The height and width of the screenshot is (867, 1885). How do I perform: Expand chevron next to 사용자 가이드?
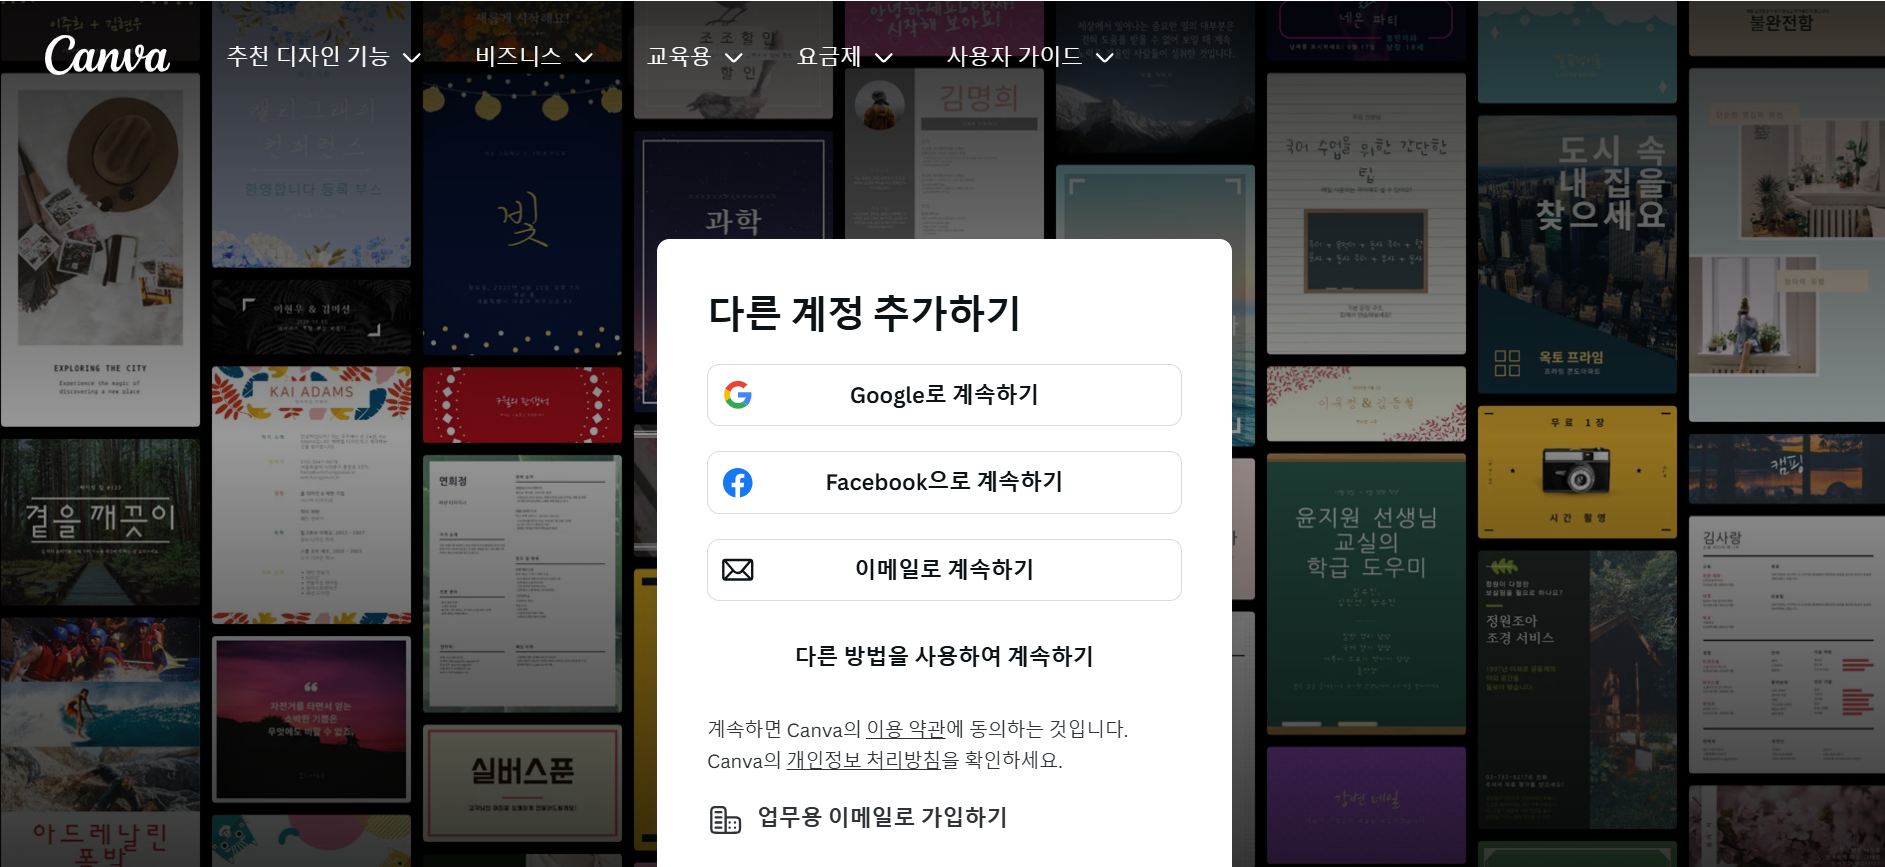1105,58
